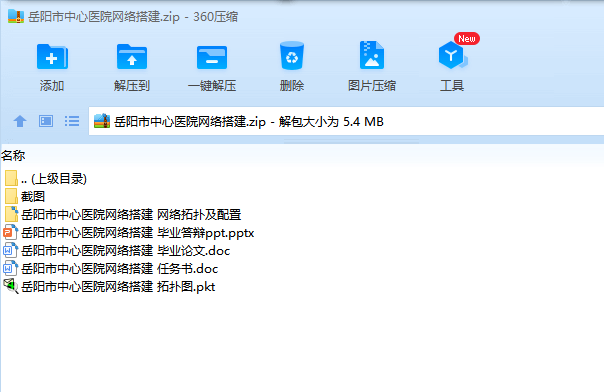Screen dimensions: 604x392
Task: Select the .. (上级目录) parent folder entry
Action: pos(46,179)
